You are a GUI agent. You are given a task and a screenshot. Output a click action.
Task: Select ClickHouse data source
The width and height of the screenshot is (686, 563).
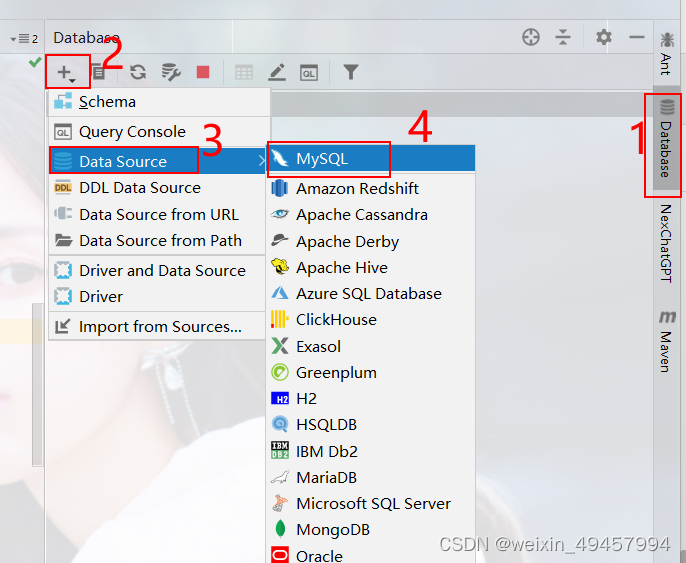(371, 320)
